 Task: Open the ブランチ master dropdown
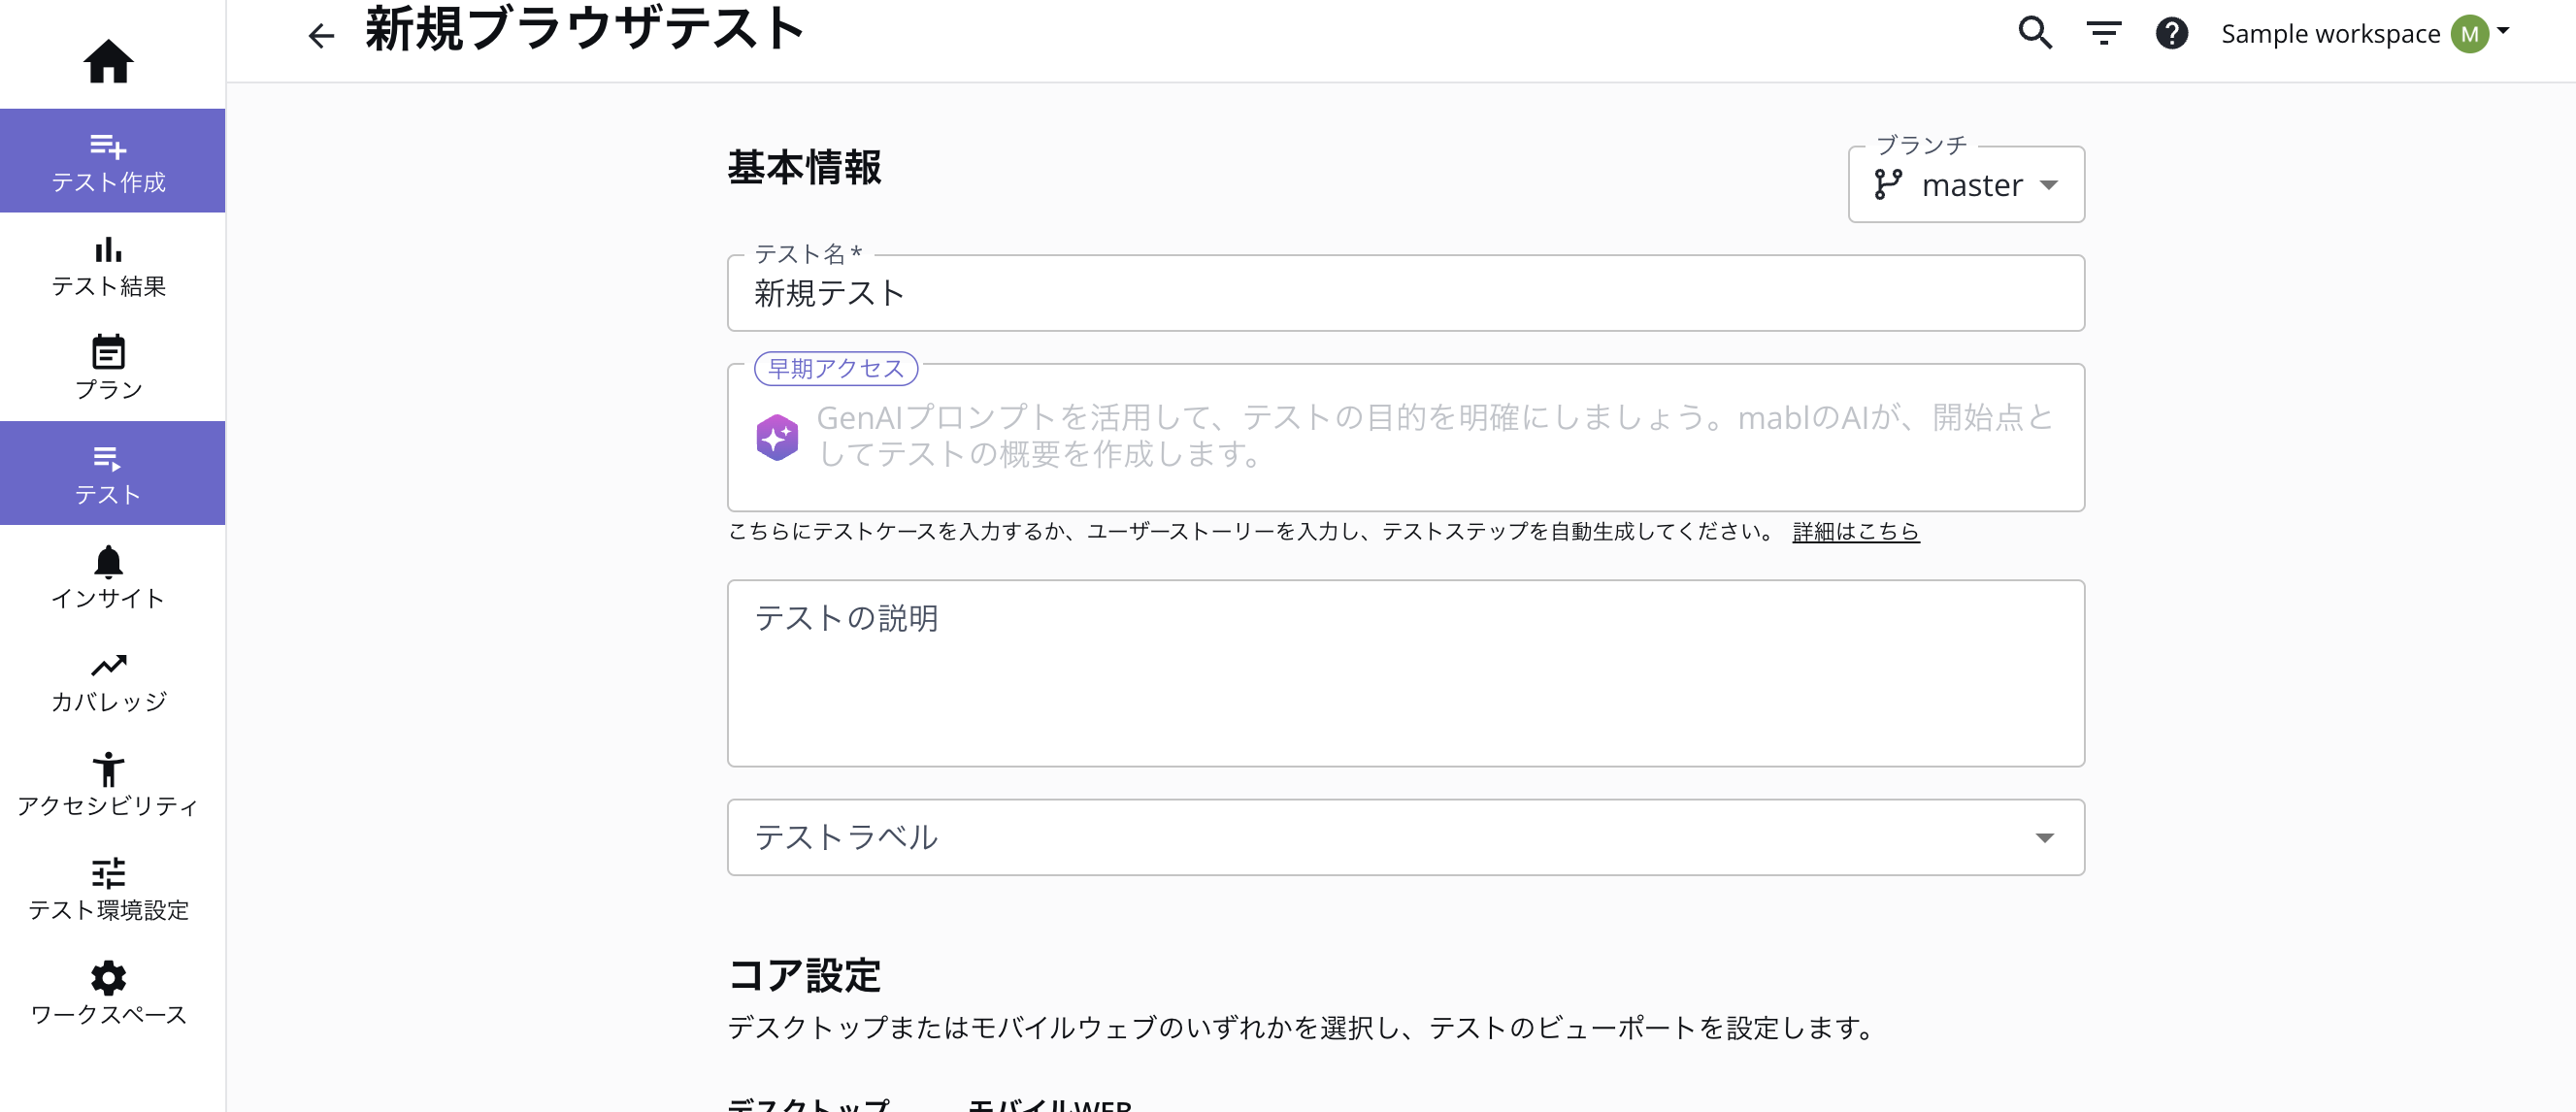pyautogui.click(x=1966, y=184)
